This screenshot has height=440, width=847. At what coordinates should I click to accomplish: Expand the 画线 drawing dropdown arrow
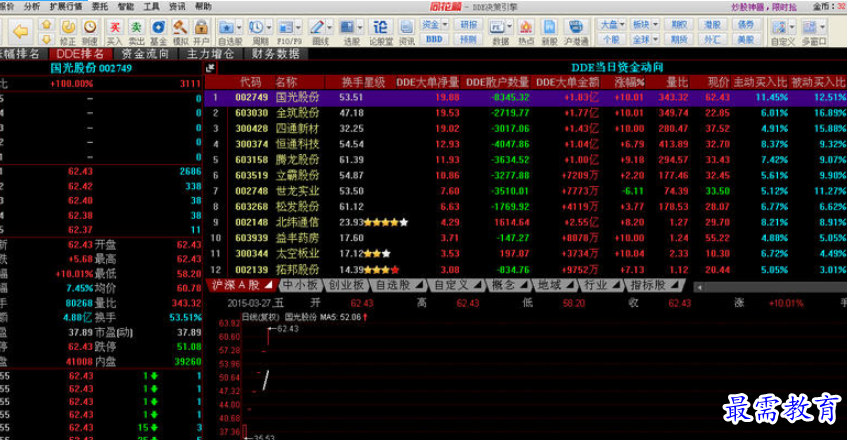330,27
